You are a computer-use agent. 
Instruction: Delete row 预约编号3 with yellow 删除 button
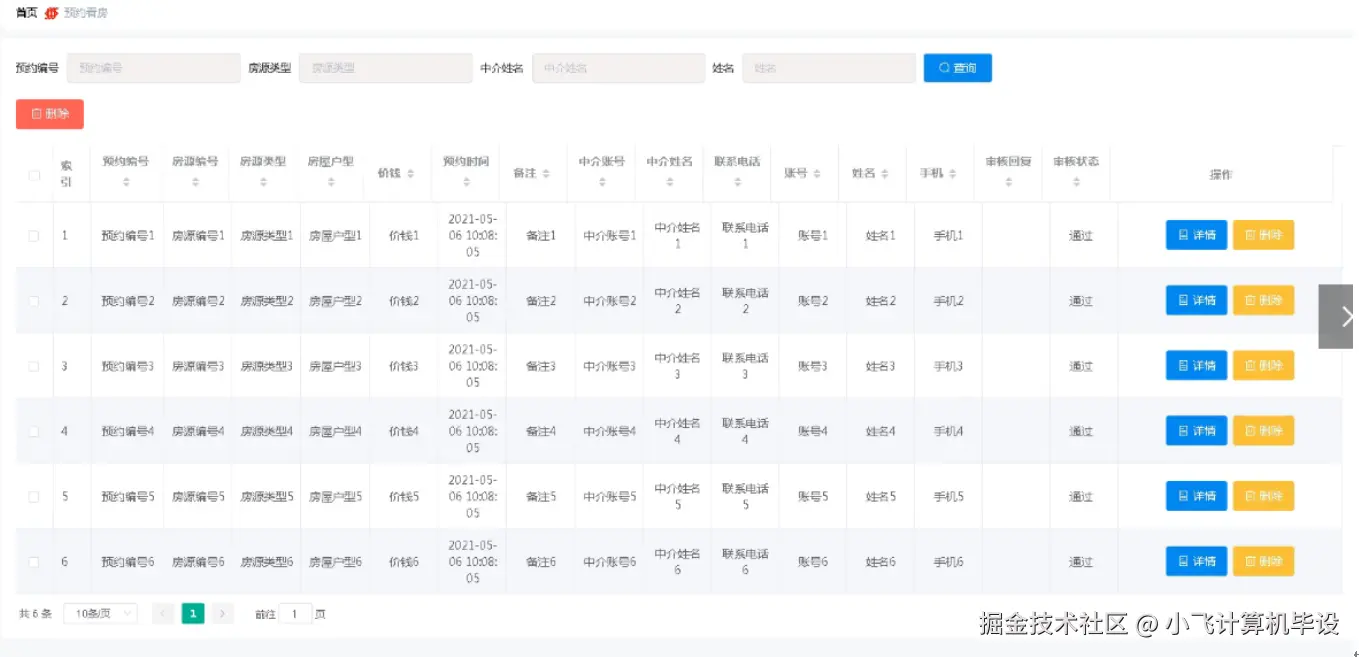click(x=1263, y=366)
